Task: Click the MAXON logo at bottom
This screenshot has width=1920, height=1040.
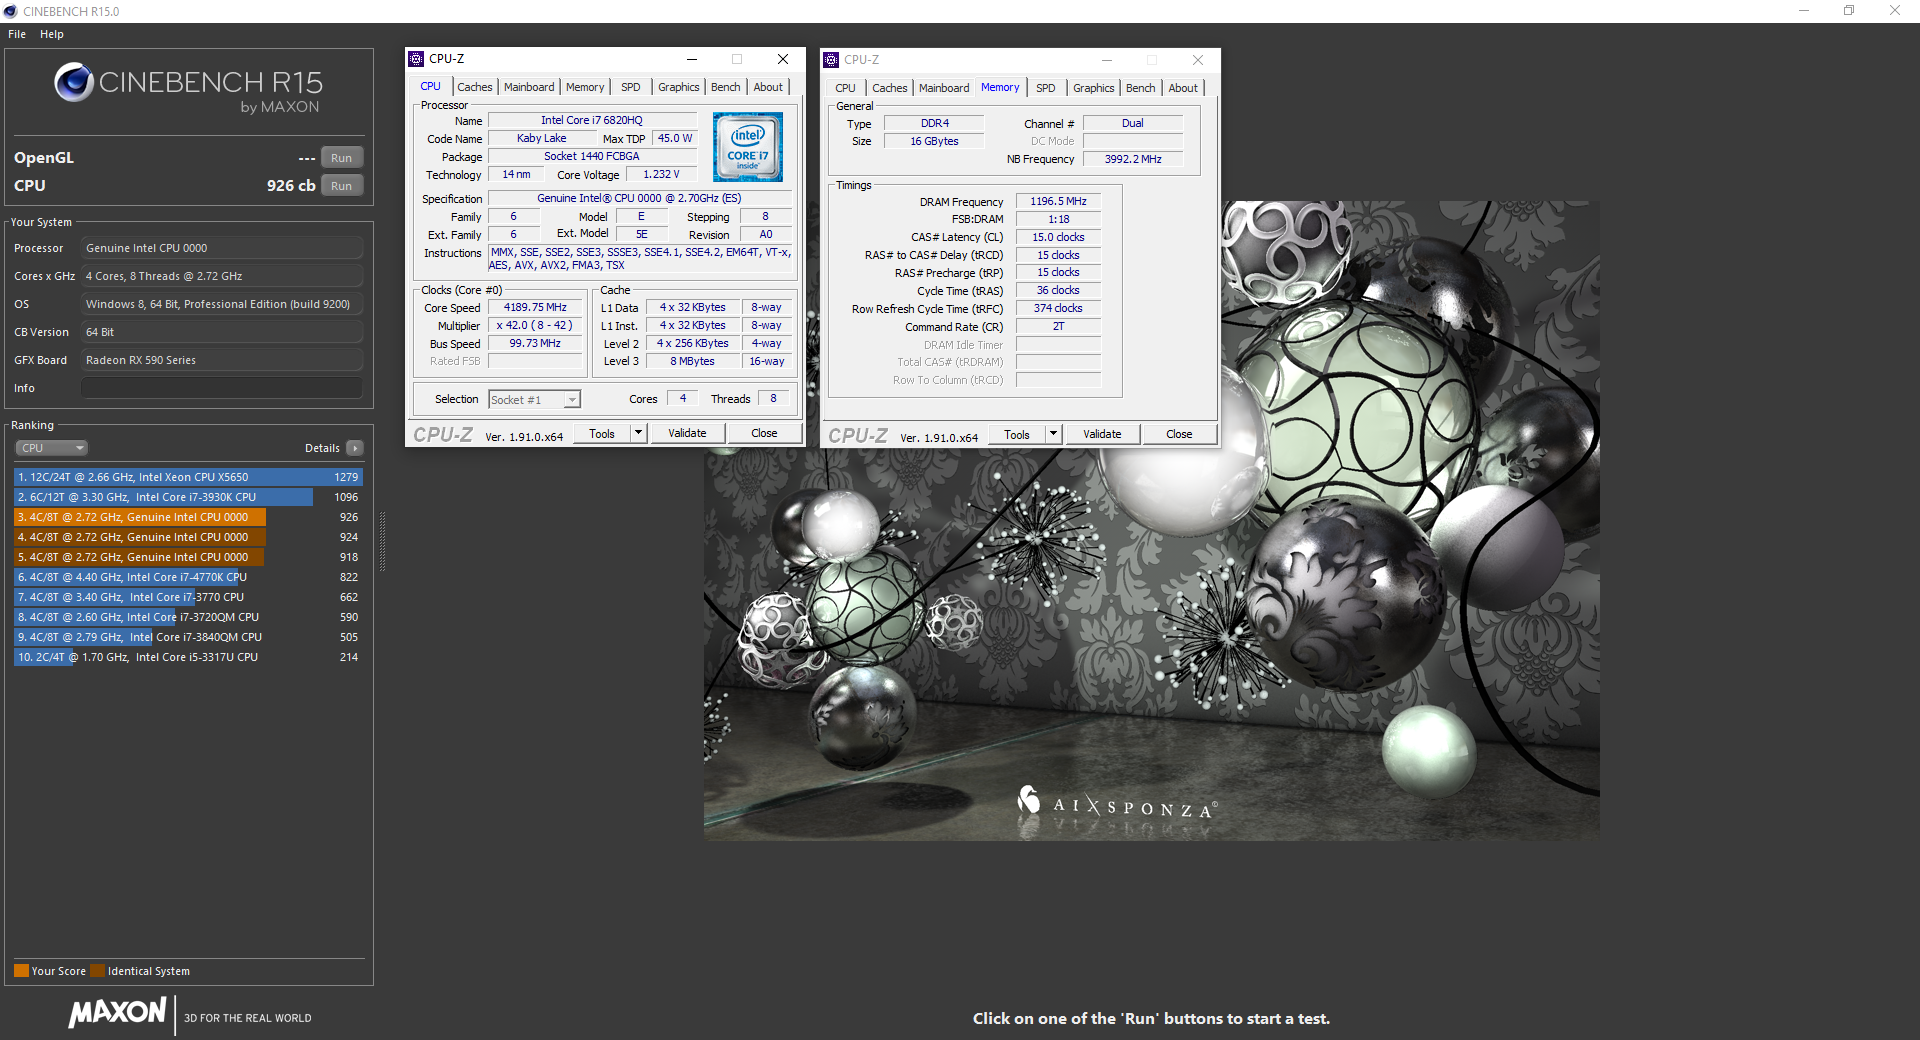Action: pos(117,1013)
